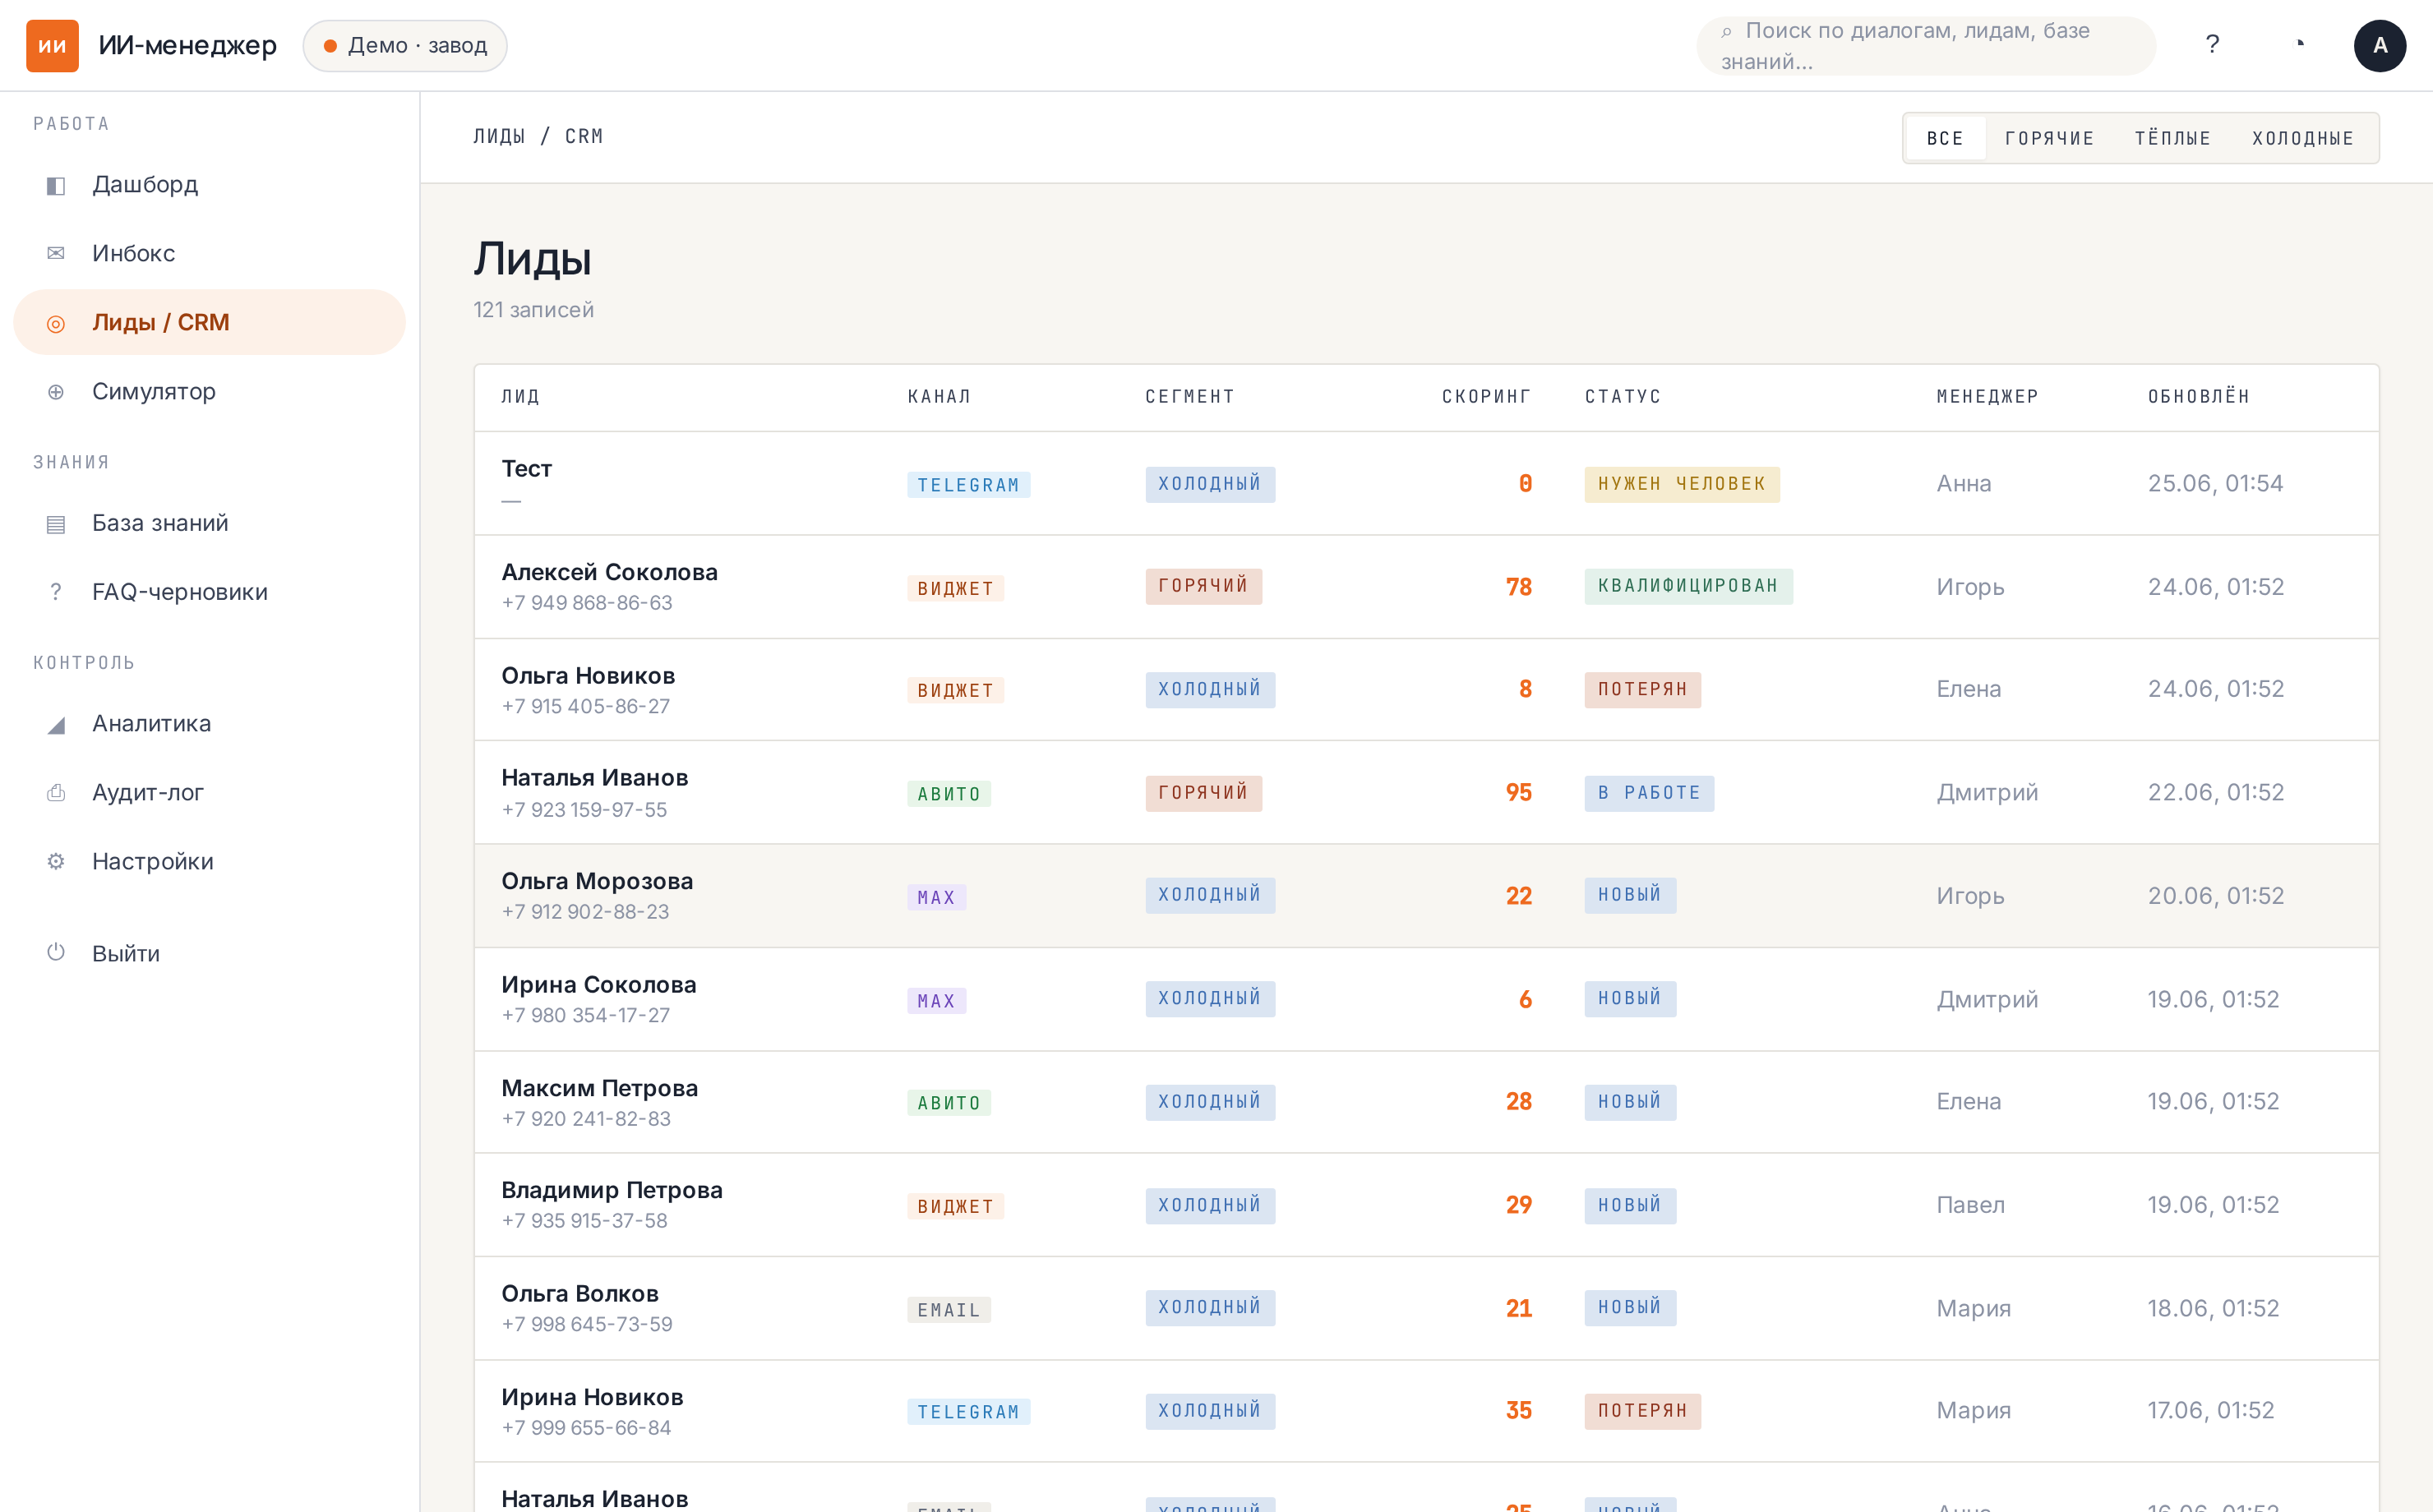Focus the search по диалогам field
This screenshot has height=1512, width=2433.
(x=1926, y=46)
